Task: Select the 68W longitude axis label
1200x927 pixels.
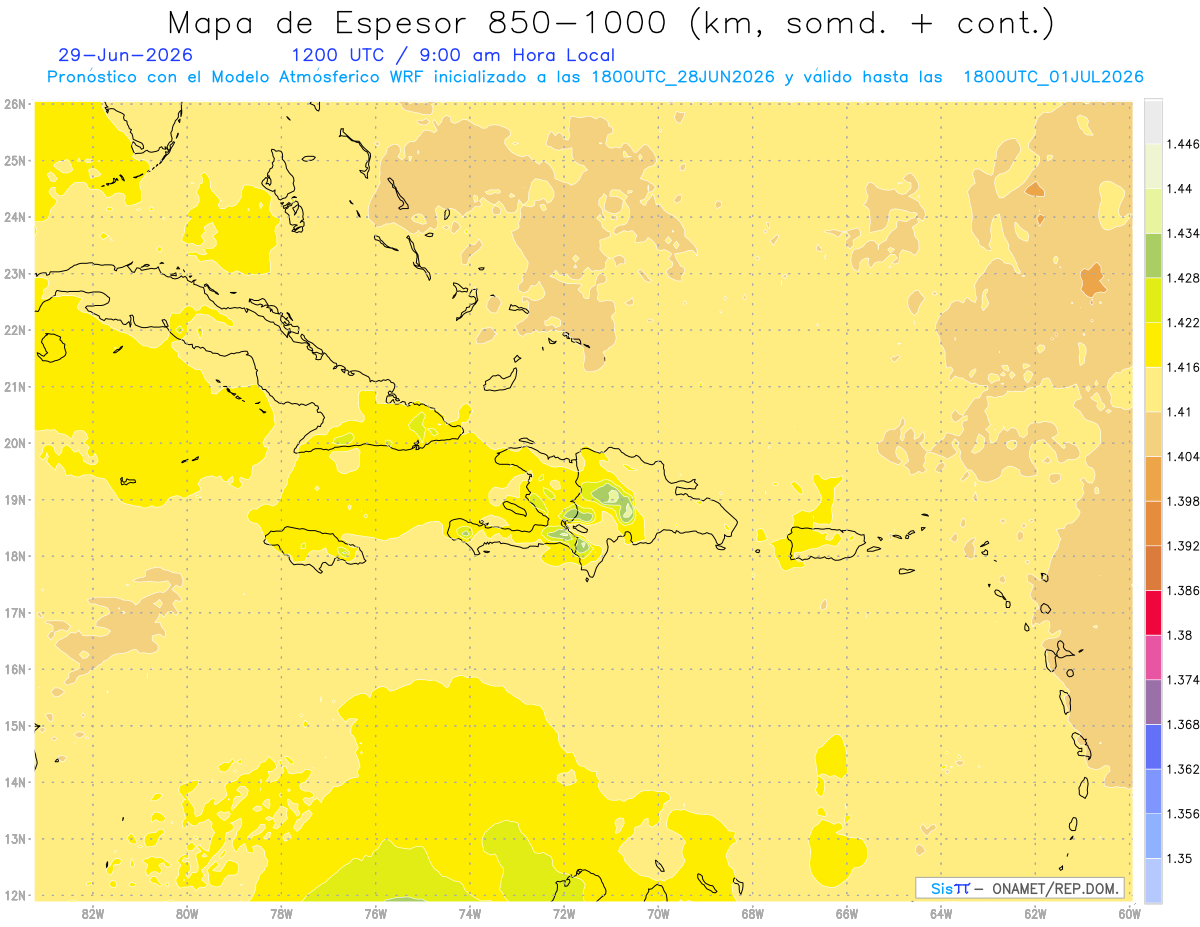Action: [753, 913]
